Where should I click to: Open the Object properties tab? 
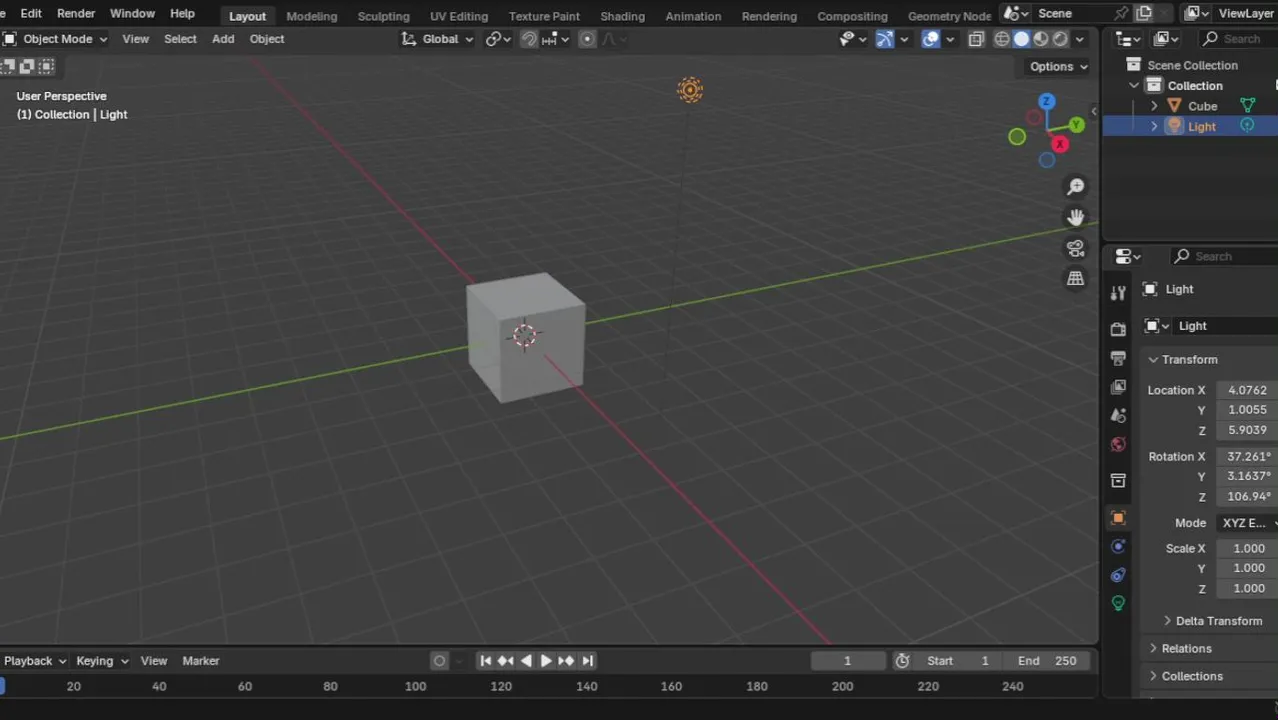pyautogui.click(x=1118, y=518)
